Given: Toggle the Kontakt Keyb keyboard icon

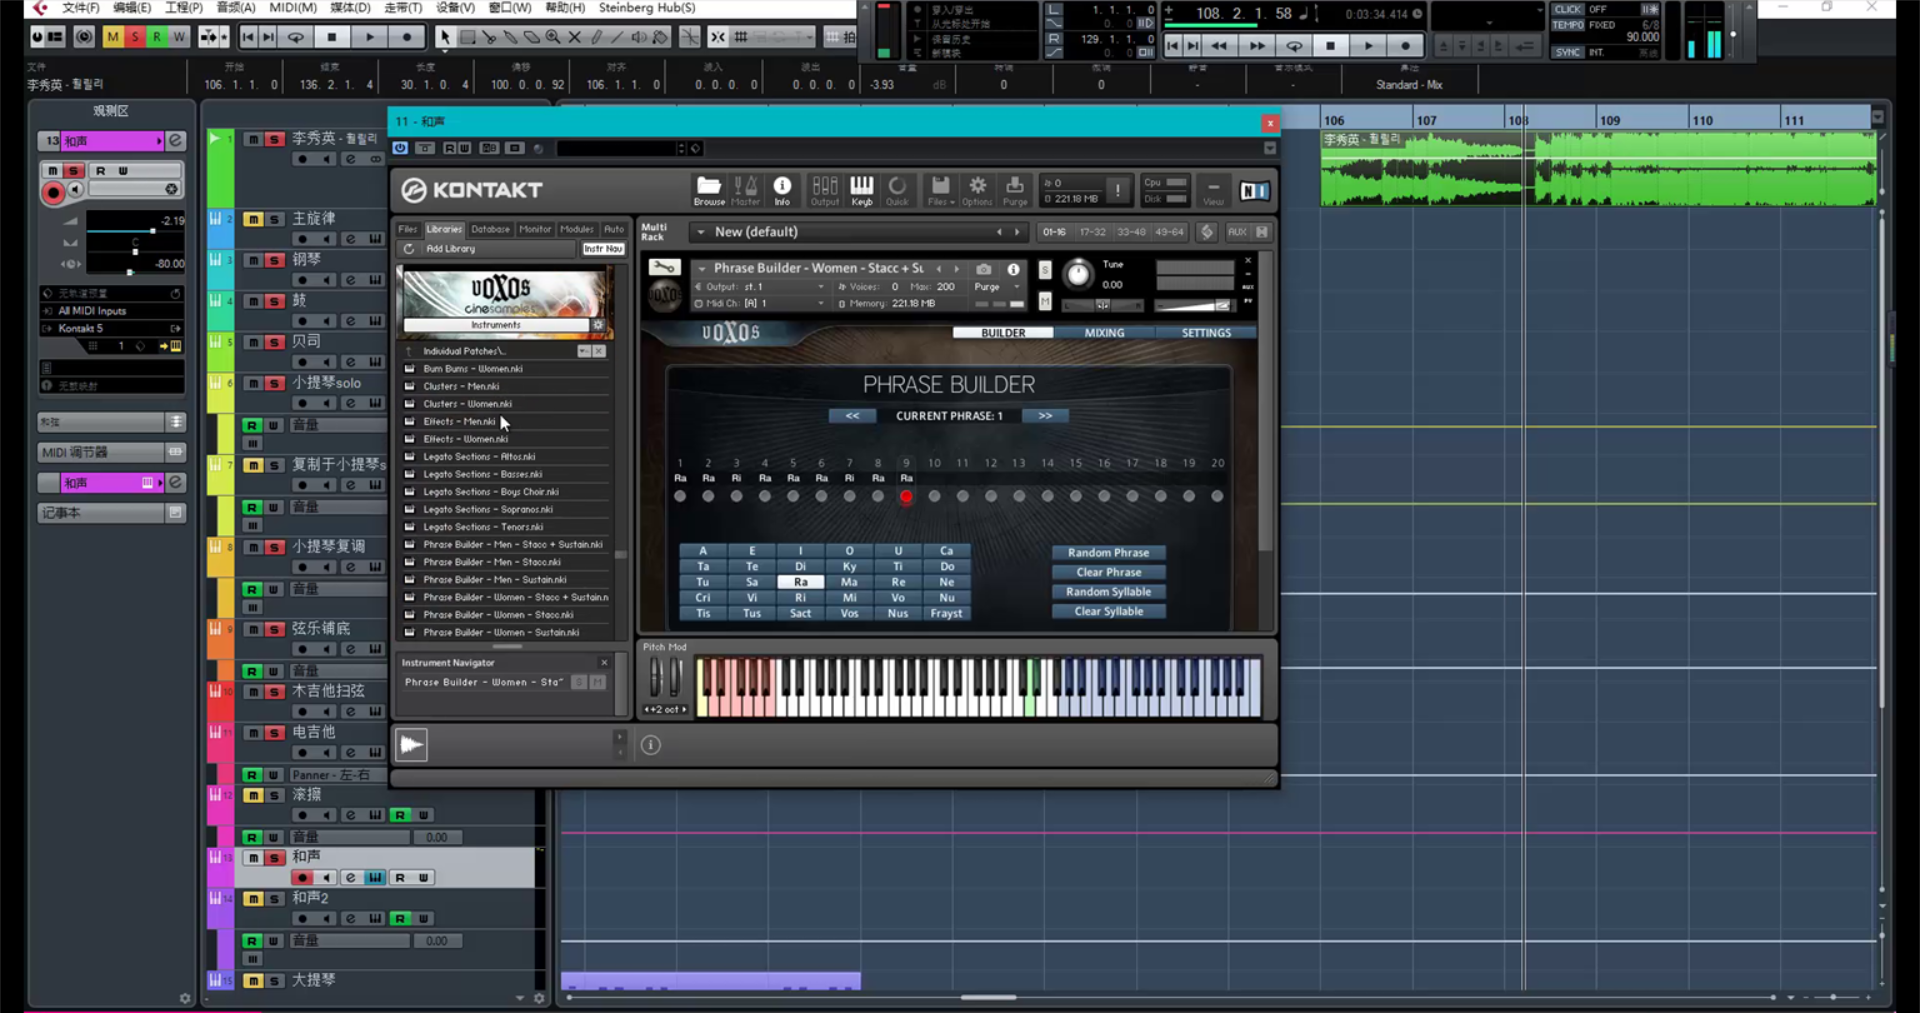Looking at the screenshot, I should tap(862, 189).
